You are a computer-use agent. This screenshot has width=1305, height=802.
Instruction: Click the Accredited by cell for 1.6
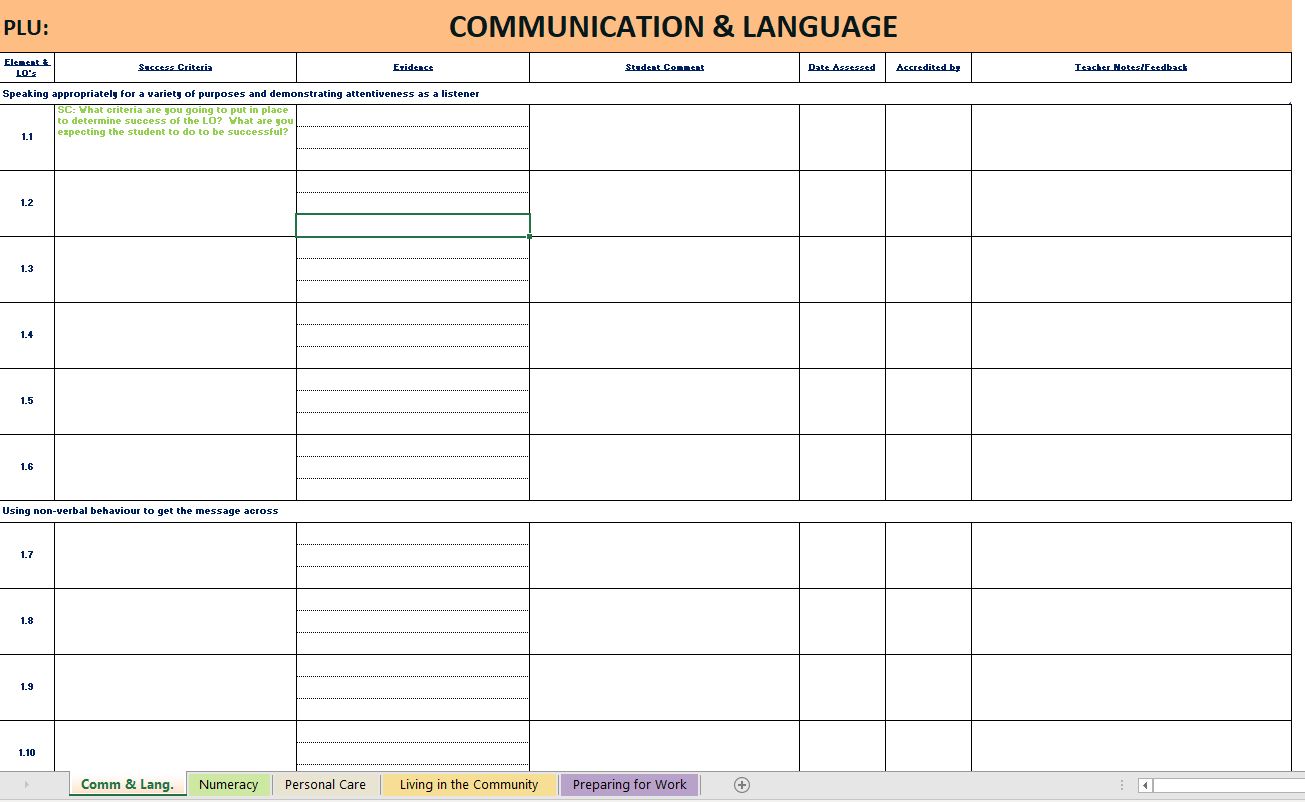[x=928, y=467]
